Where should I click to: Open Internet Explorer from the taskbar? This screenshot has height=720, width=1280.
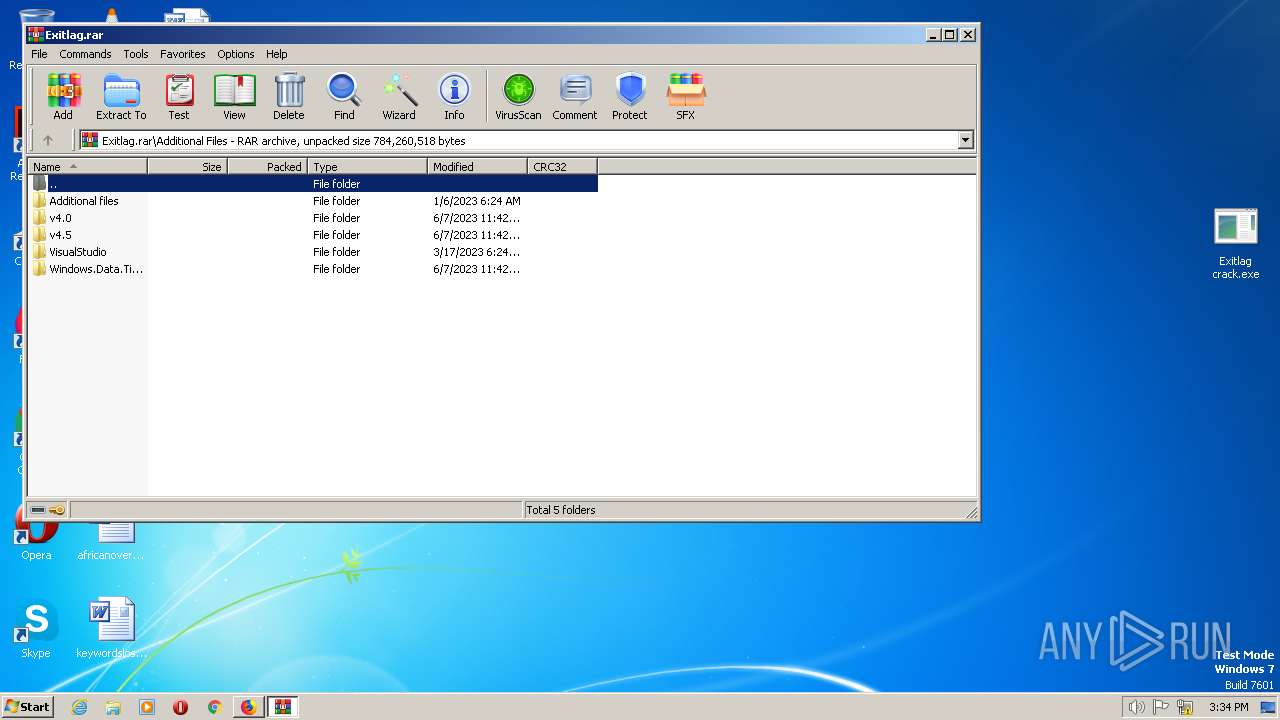pyautogui.click(x=79, y=707)
